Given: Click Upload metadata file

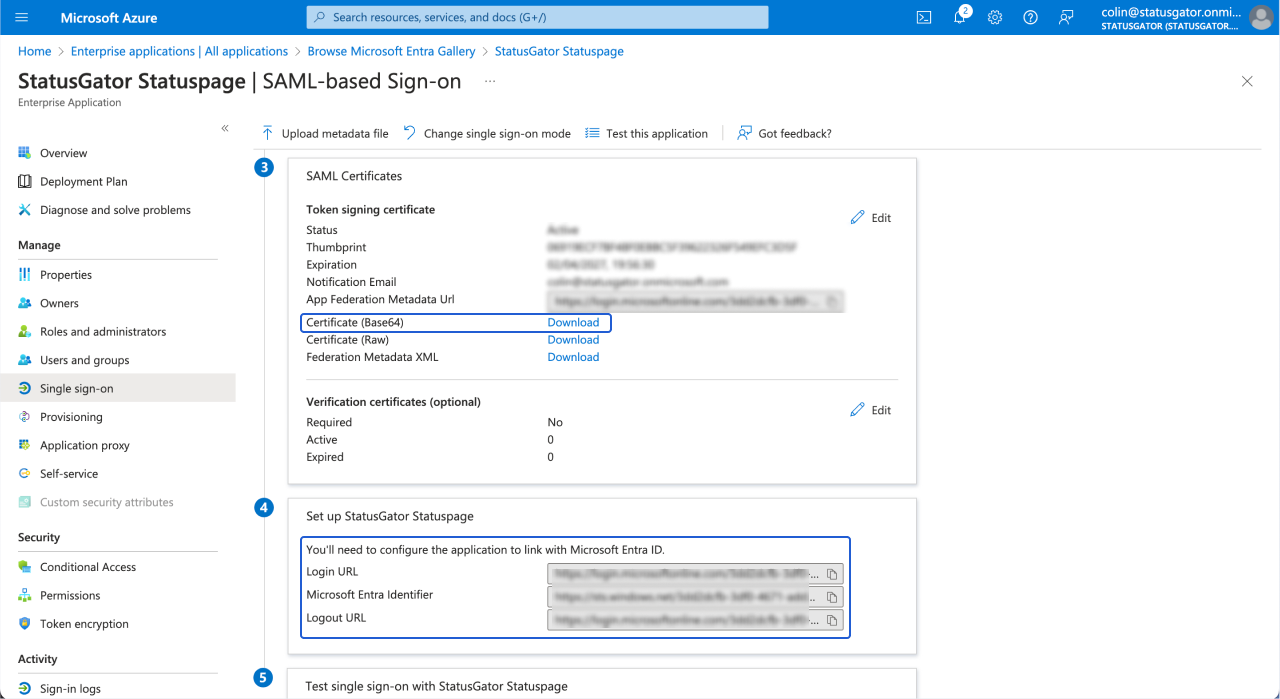Looking at the screenshot, I should pyautogui.click(x=325, y=133).
